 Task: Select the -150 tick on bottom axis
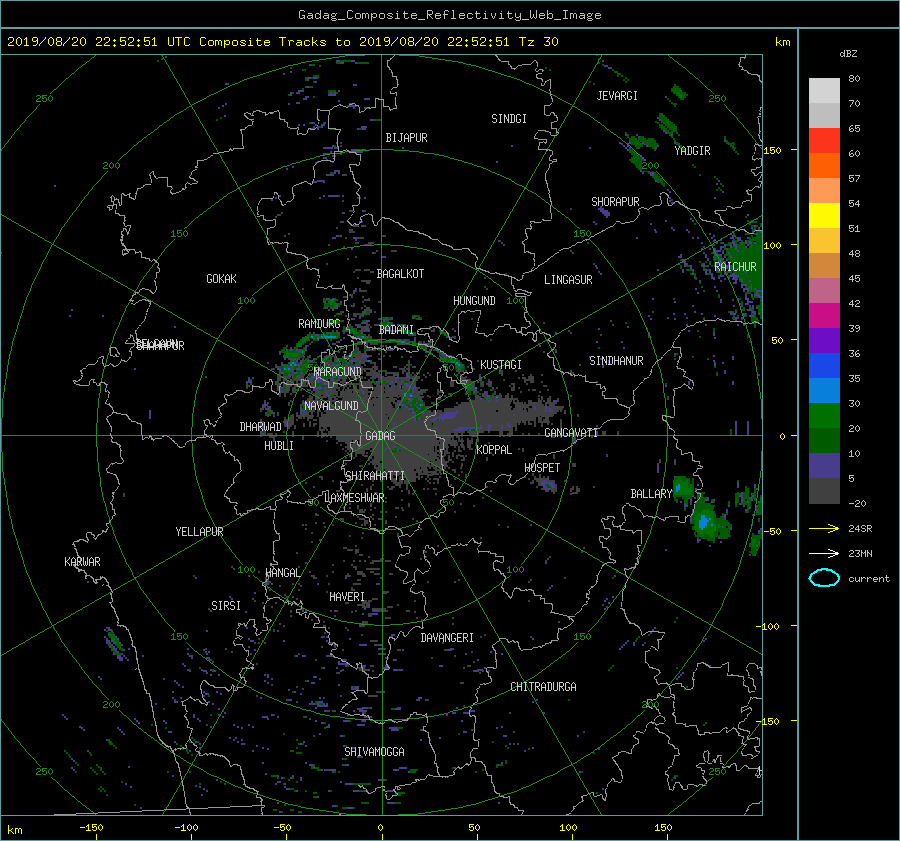(91, 827)
